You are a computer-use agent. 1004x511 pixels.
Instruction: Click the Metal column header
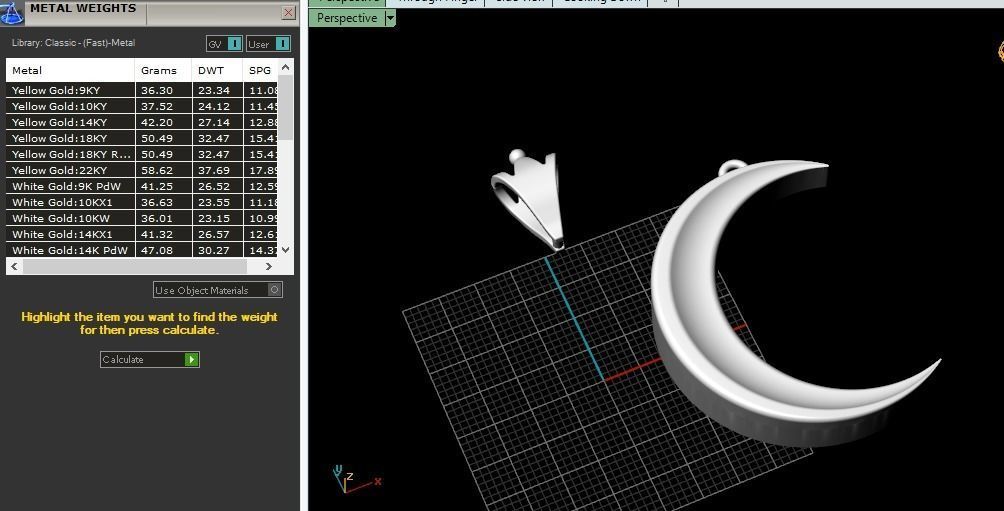(x=70, y=70)
